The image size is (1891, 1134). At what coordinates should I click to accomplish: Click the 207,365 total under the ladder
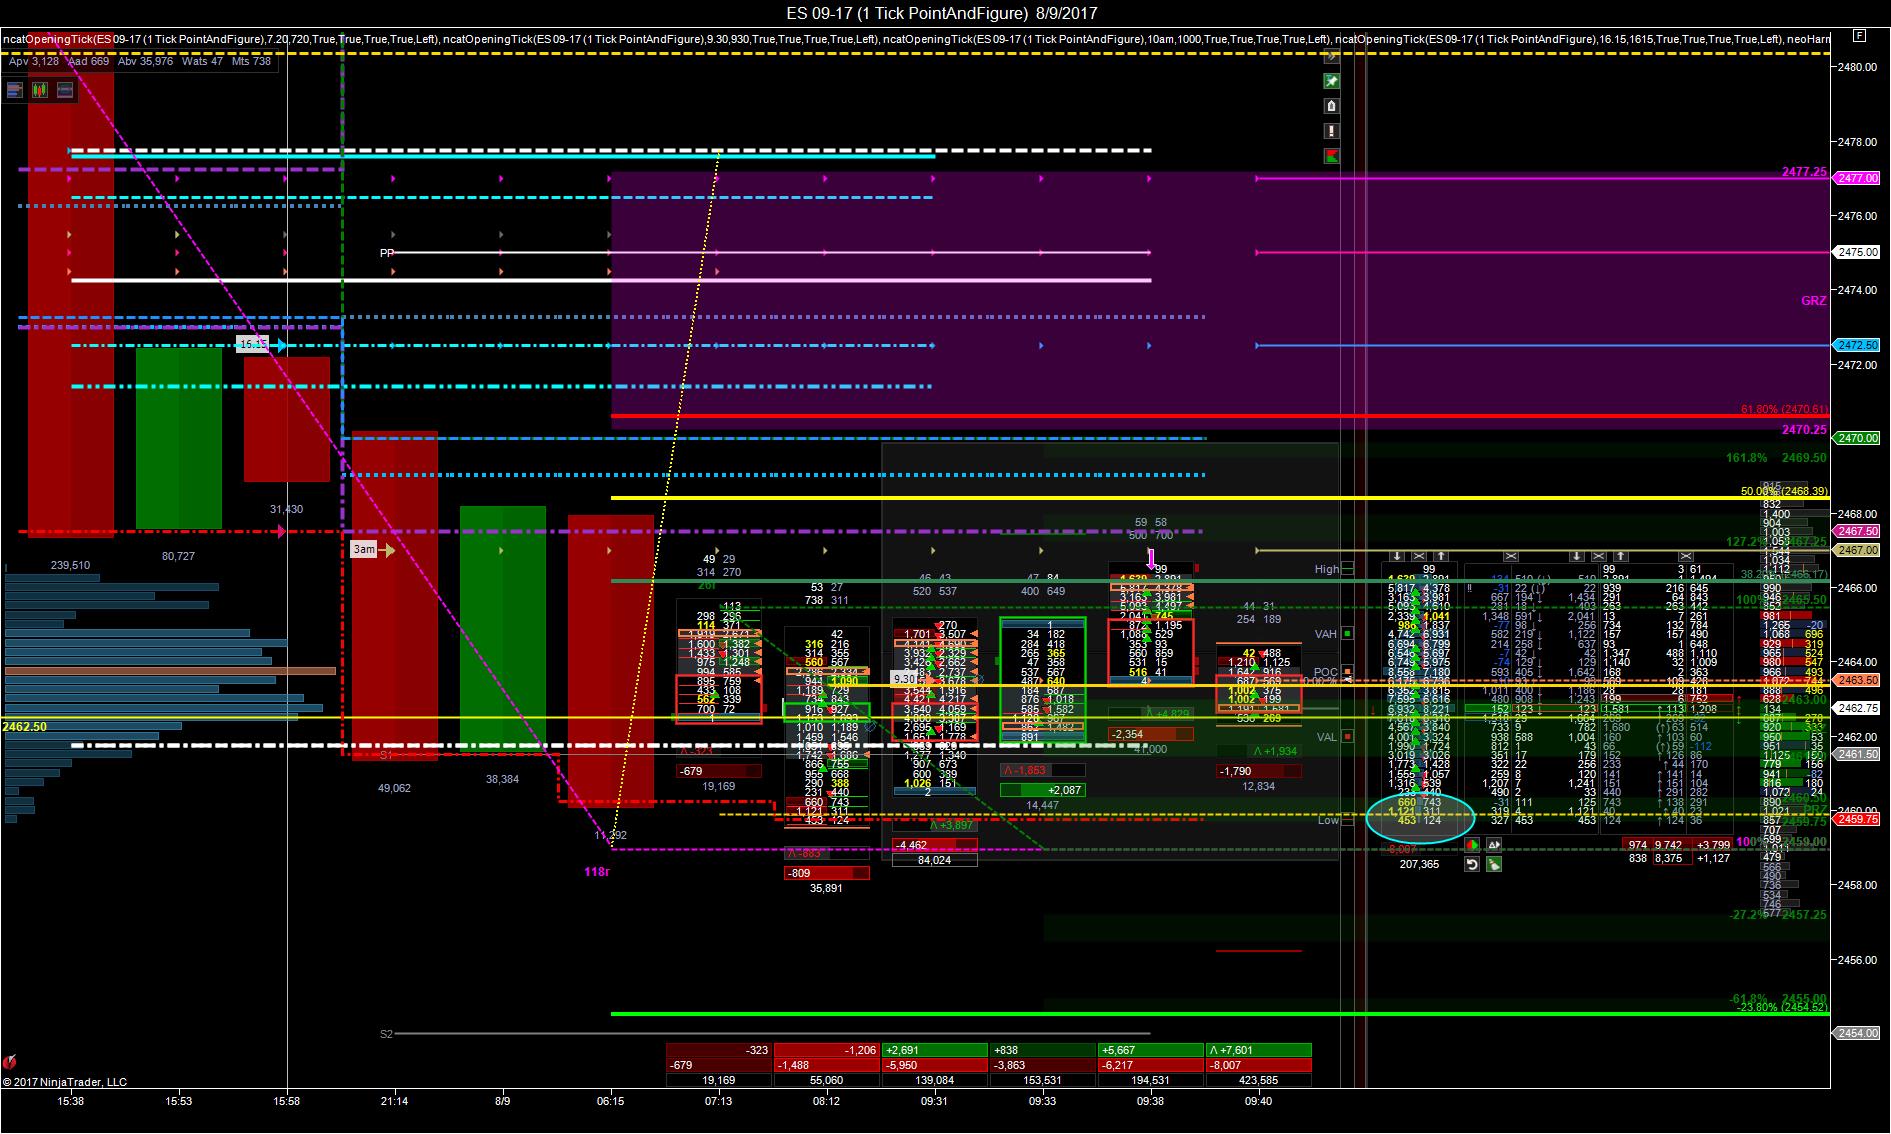click(x=1419, y=864)
